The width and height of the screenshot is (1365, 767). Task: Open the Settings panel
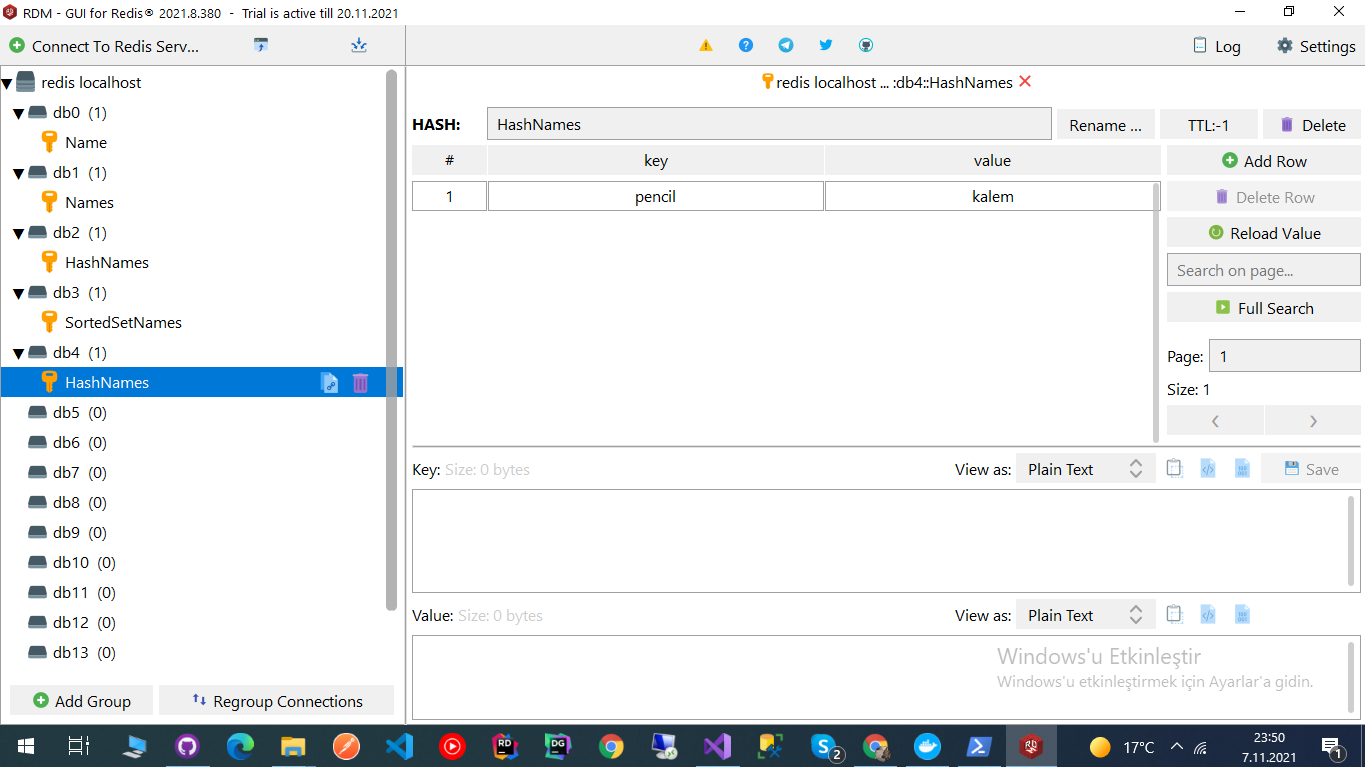(x=1316, y=46)
